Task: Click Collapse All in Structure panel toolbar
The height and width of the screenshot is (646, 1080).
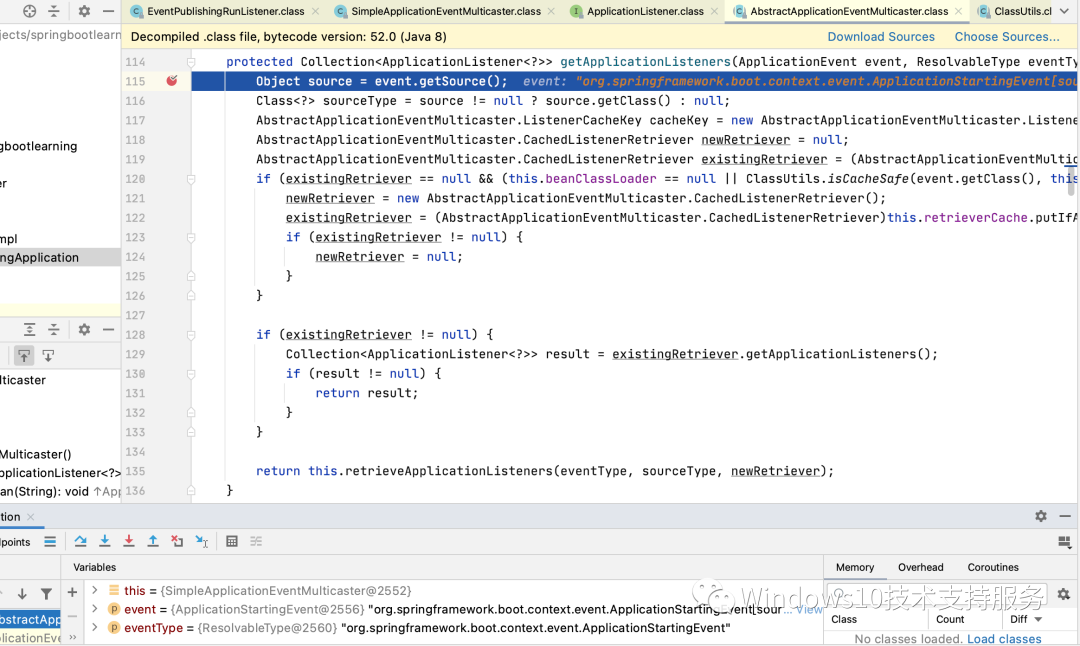Action: [54, 329]
